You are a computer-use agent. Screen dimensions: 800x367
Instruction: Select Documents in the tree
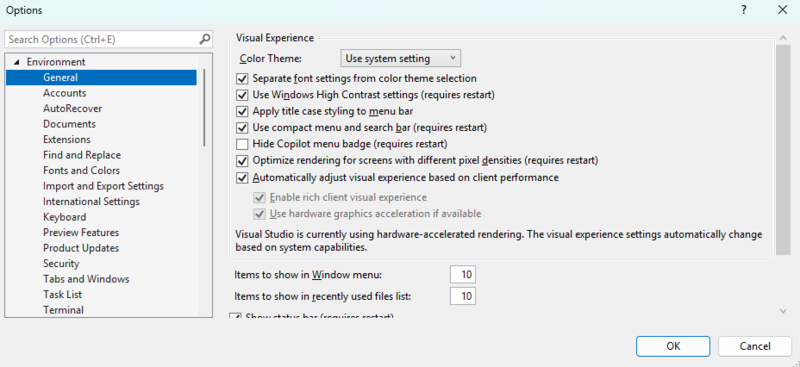69,124
